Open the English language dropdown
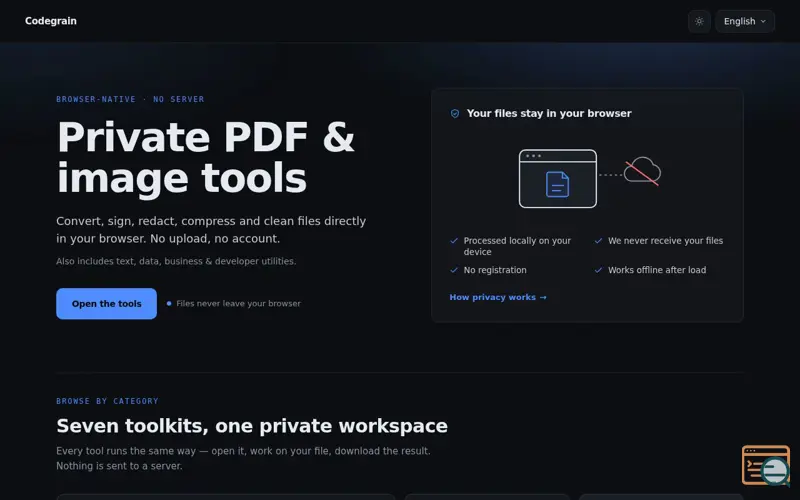Image resolution: width=800 pixels, height=500 pixels. 744,21
